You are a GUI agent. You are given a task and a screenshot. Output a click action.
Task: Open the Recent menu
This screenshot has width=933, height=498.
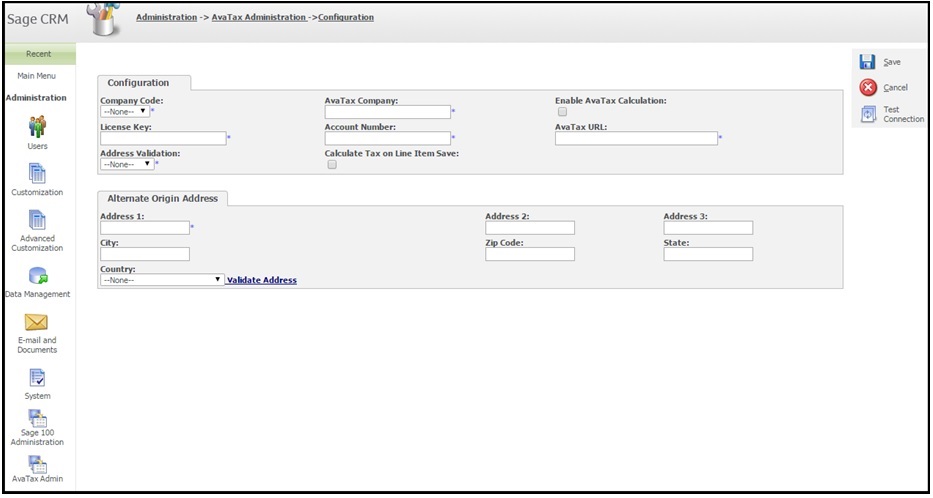(39, 54)
